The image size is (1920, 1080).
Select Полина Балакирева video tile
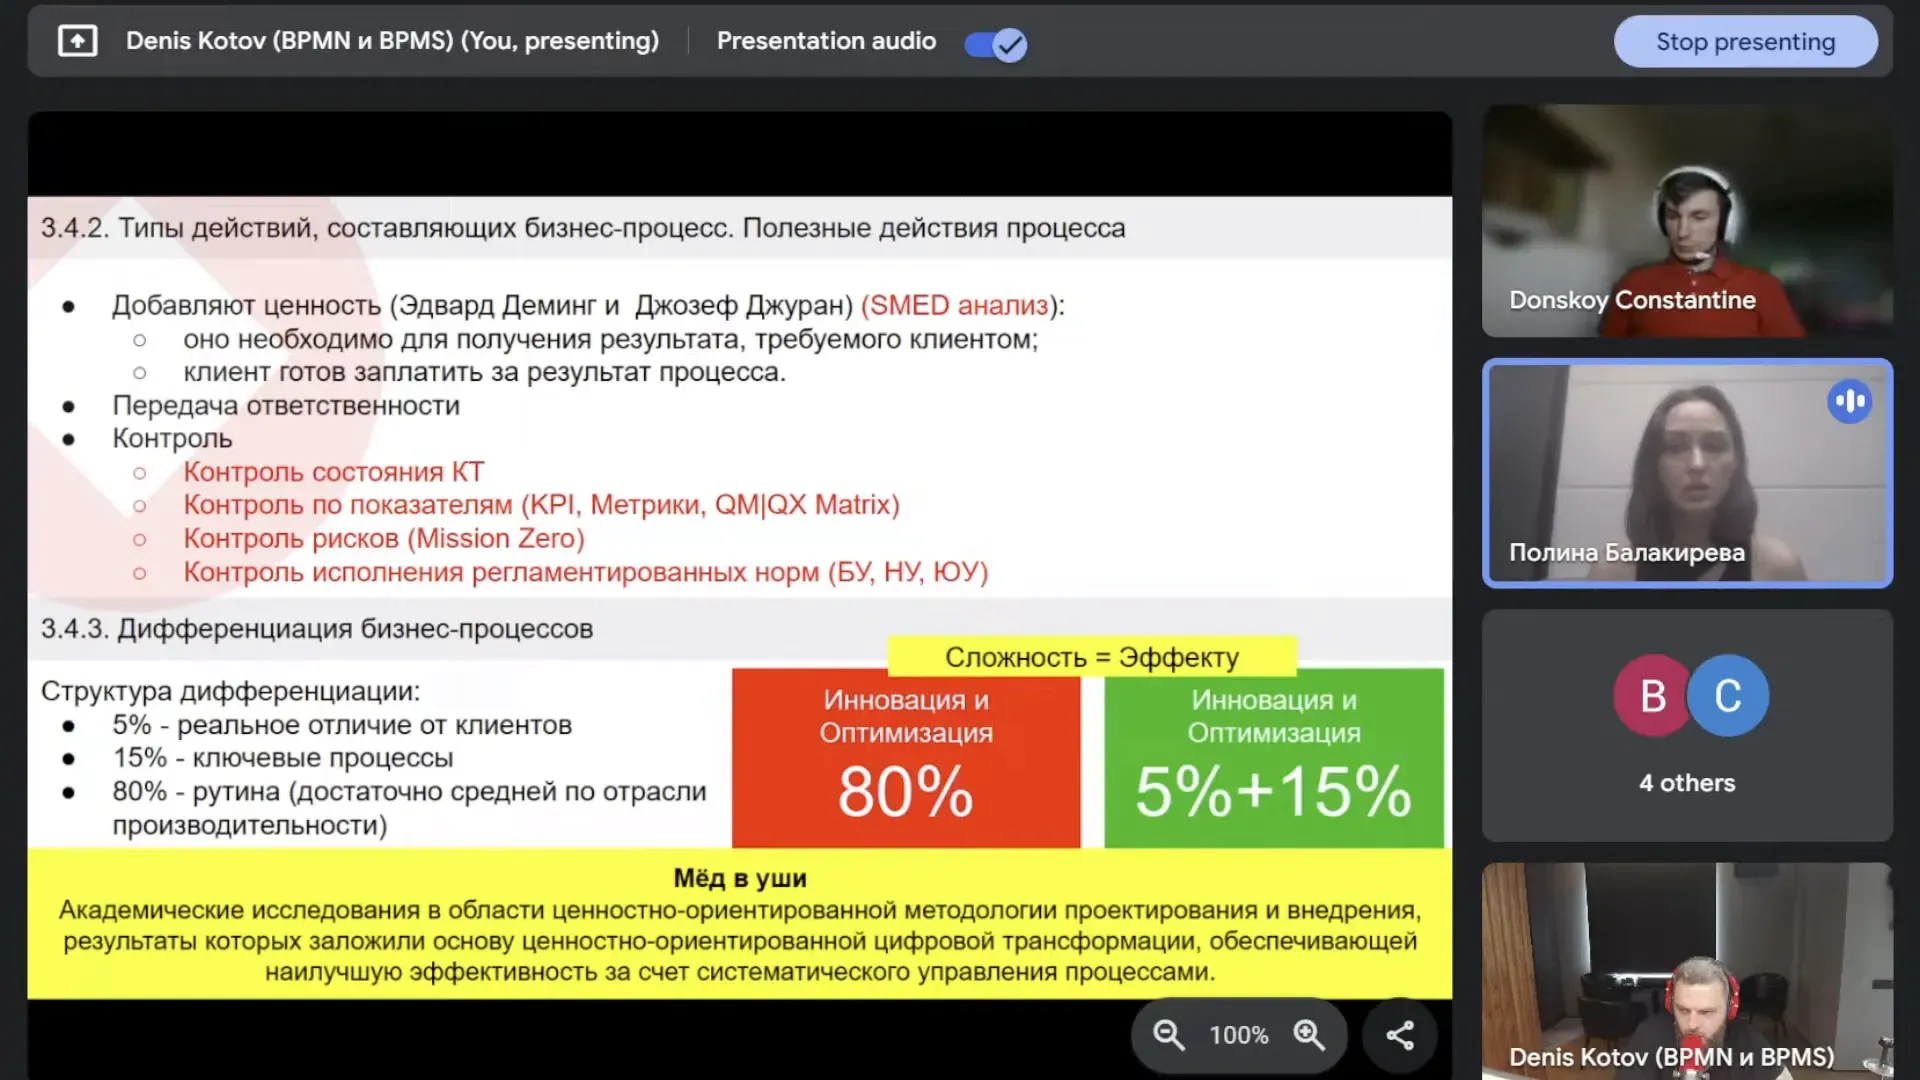click(x=1687, y=472)
